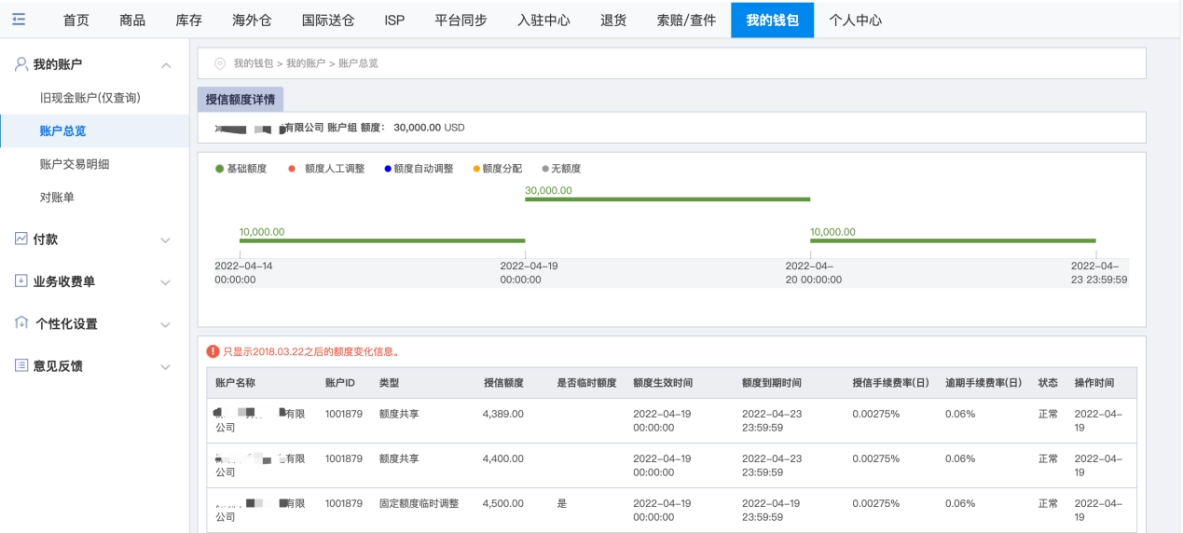The image size is (1183, 533).
Task: Click the red warning icon above table
Action: click(213, 352)
